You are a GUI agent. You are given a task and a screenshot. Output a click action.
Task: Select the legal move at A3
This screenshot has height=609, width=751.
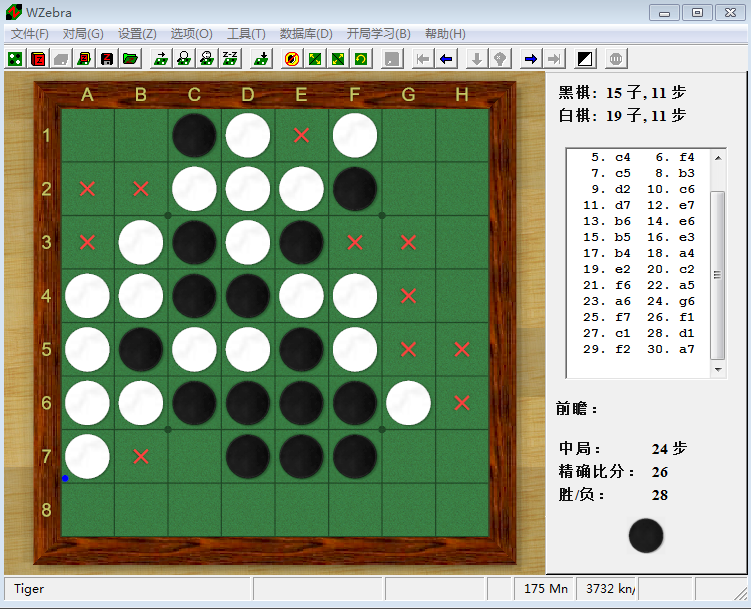tap(87, 243)
